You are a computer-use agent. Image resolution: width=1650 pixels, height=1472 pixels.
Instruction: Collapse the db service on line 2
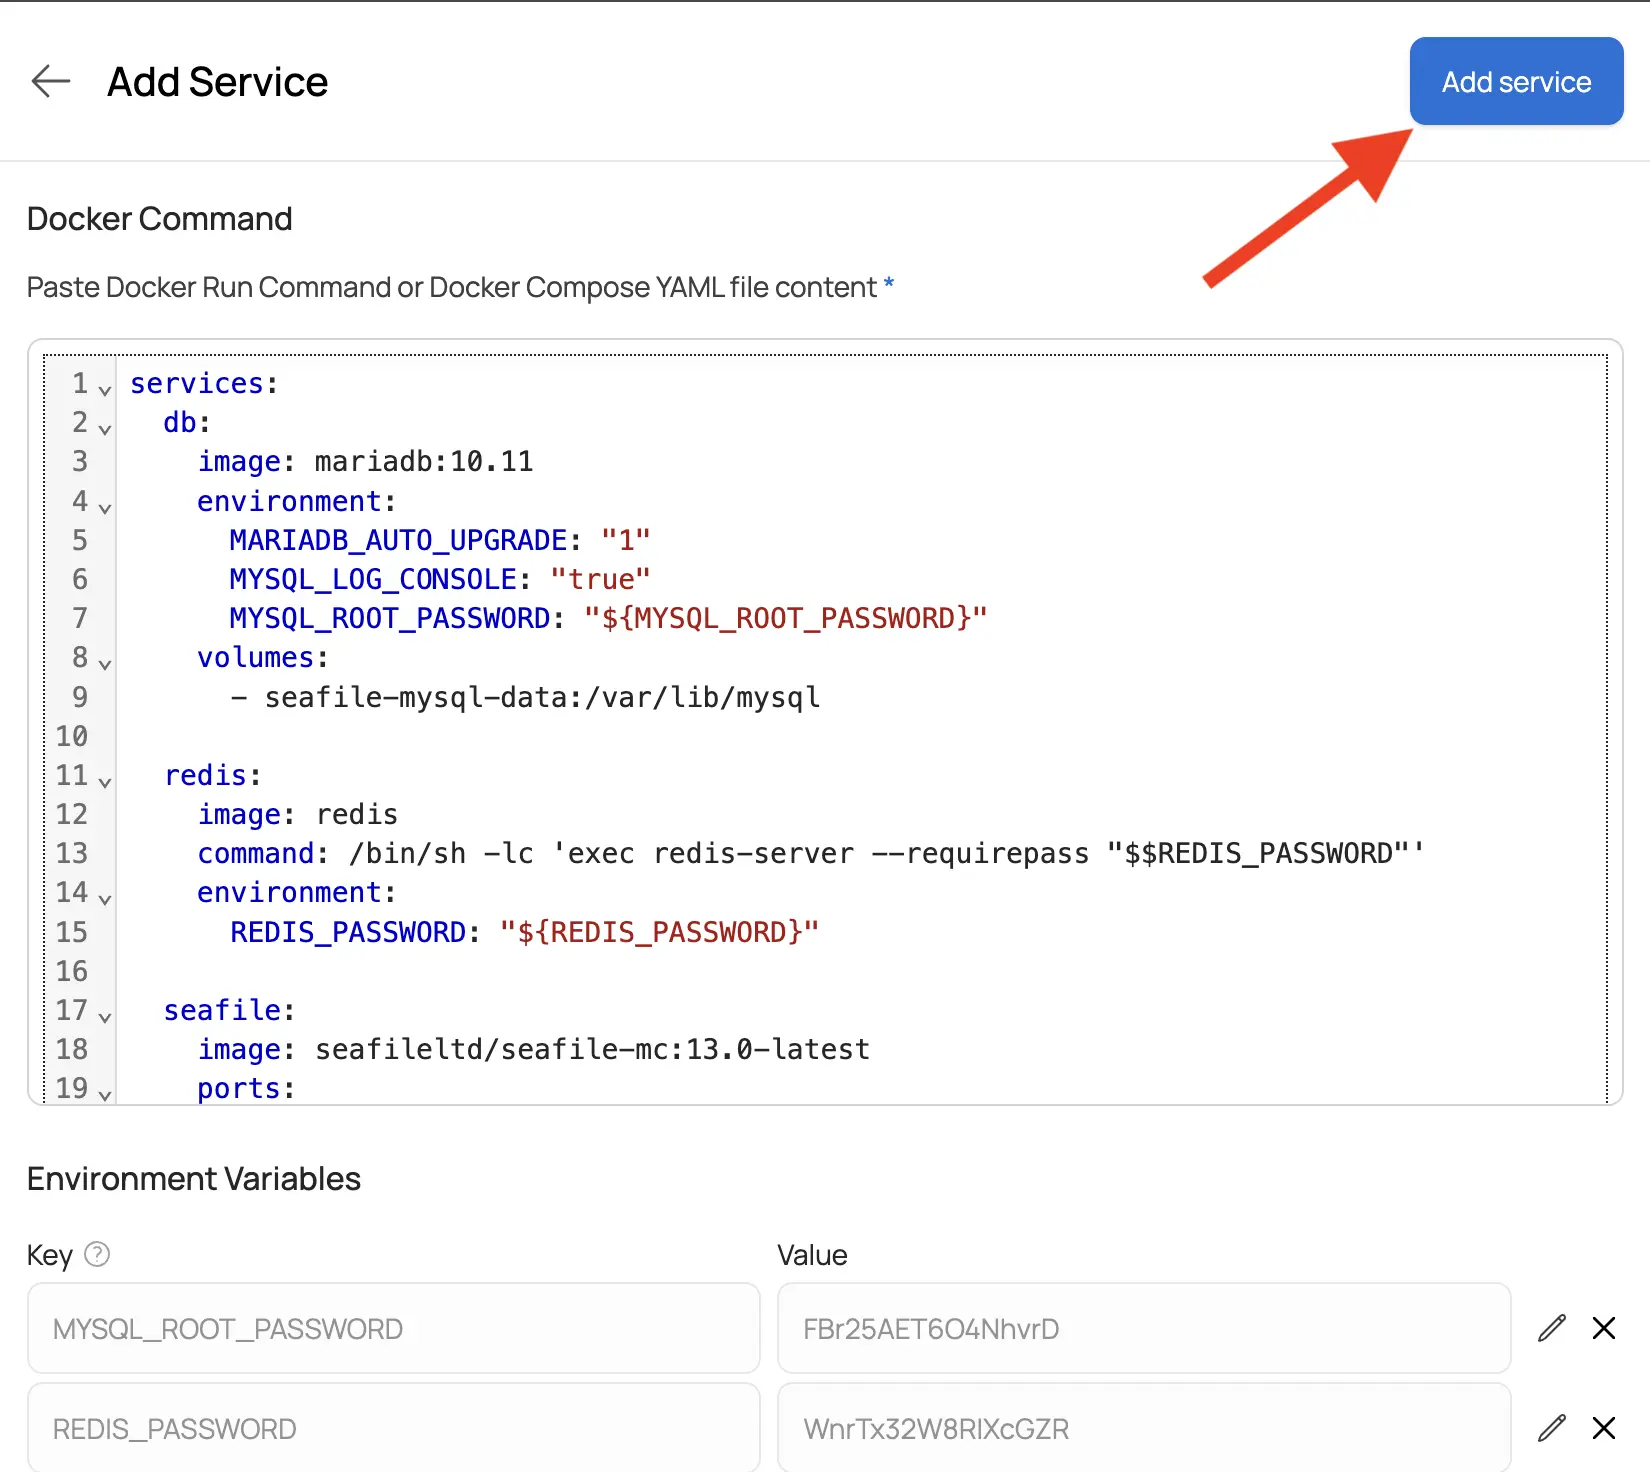point(105,429)
